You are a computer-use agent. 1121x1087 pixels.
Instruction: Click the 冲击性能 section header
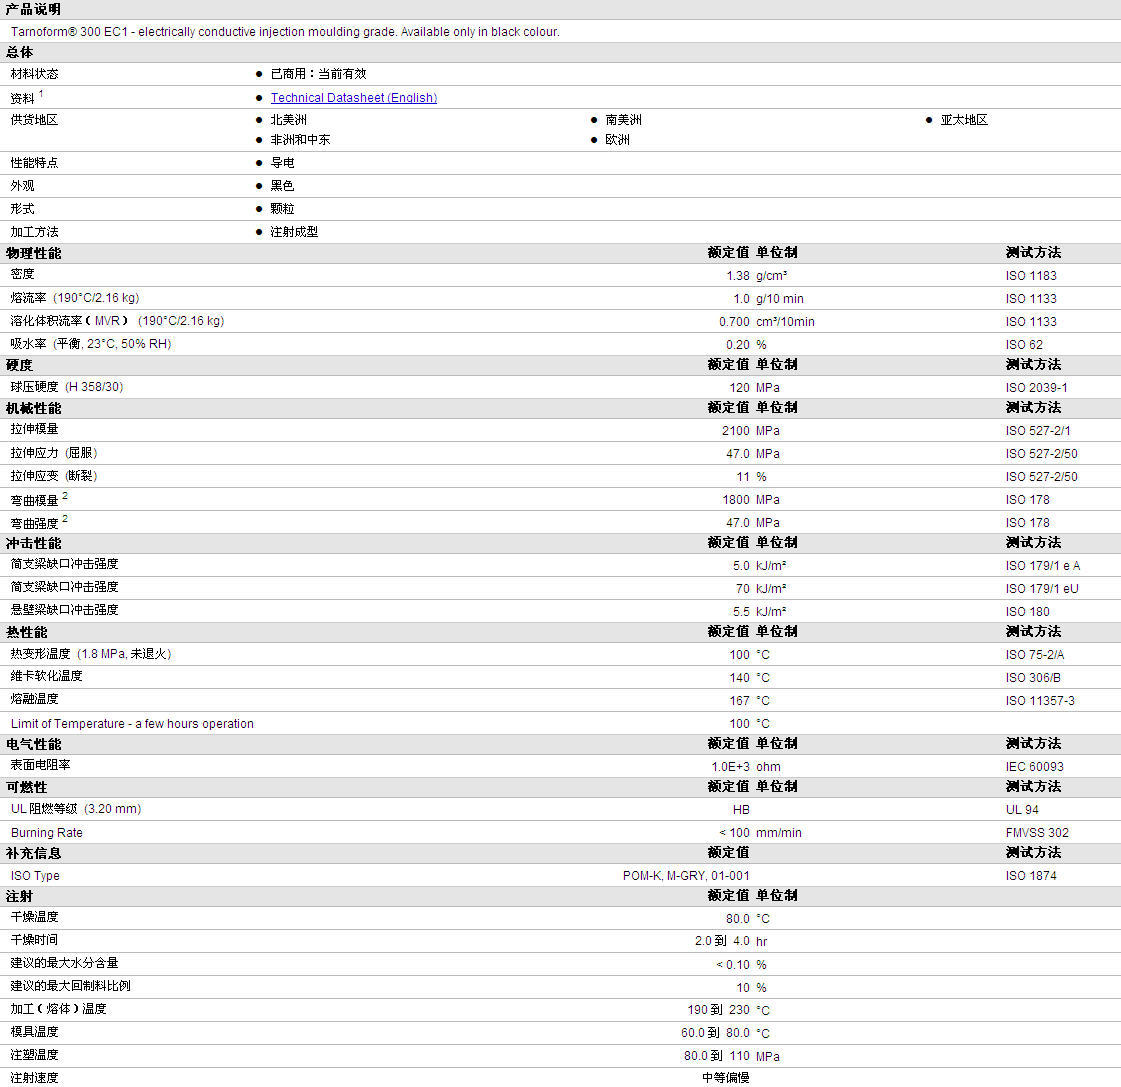point(34,544)
